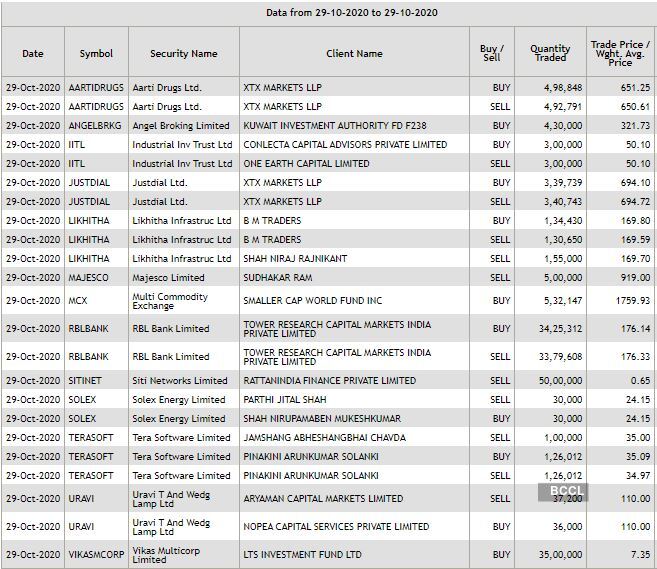
Task: Select LTS Investment Fund Ltd client
Action: pyautogui.click(x=303, y=554)
